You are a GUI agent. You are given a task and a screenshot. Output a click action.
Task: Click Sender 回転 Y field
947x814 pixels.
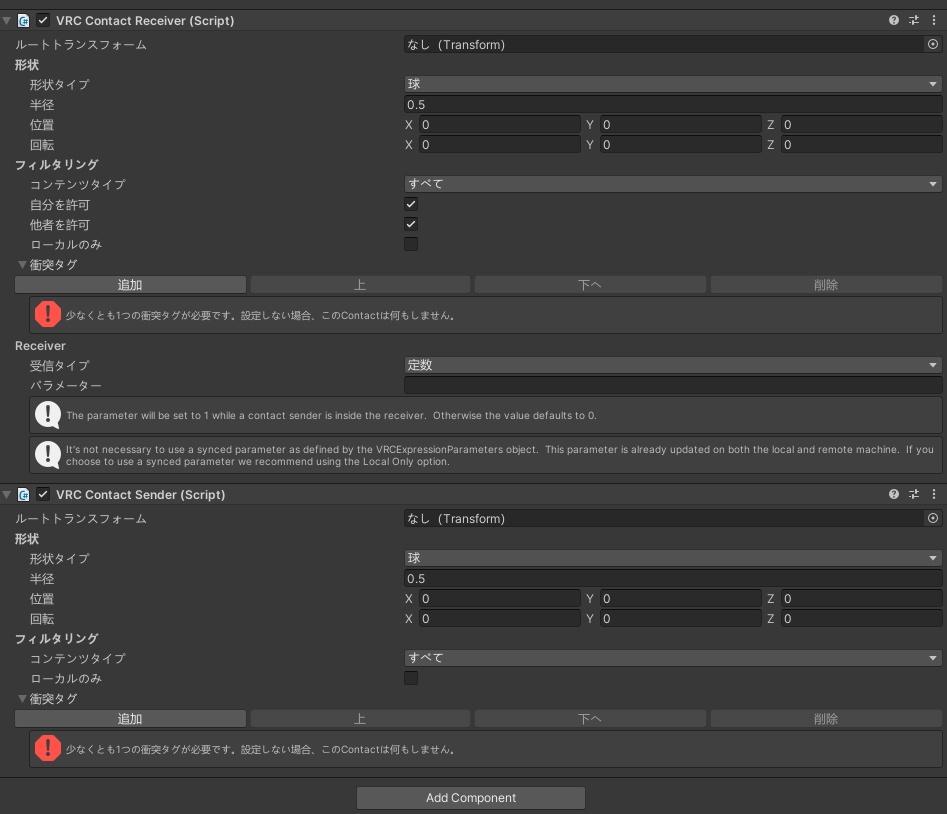point(681,618)
